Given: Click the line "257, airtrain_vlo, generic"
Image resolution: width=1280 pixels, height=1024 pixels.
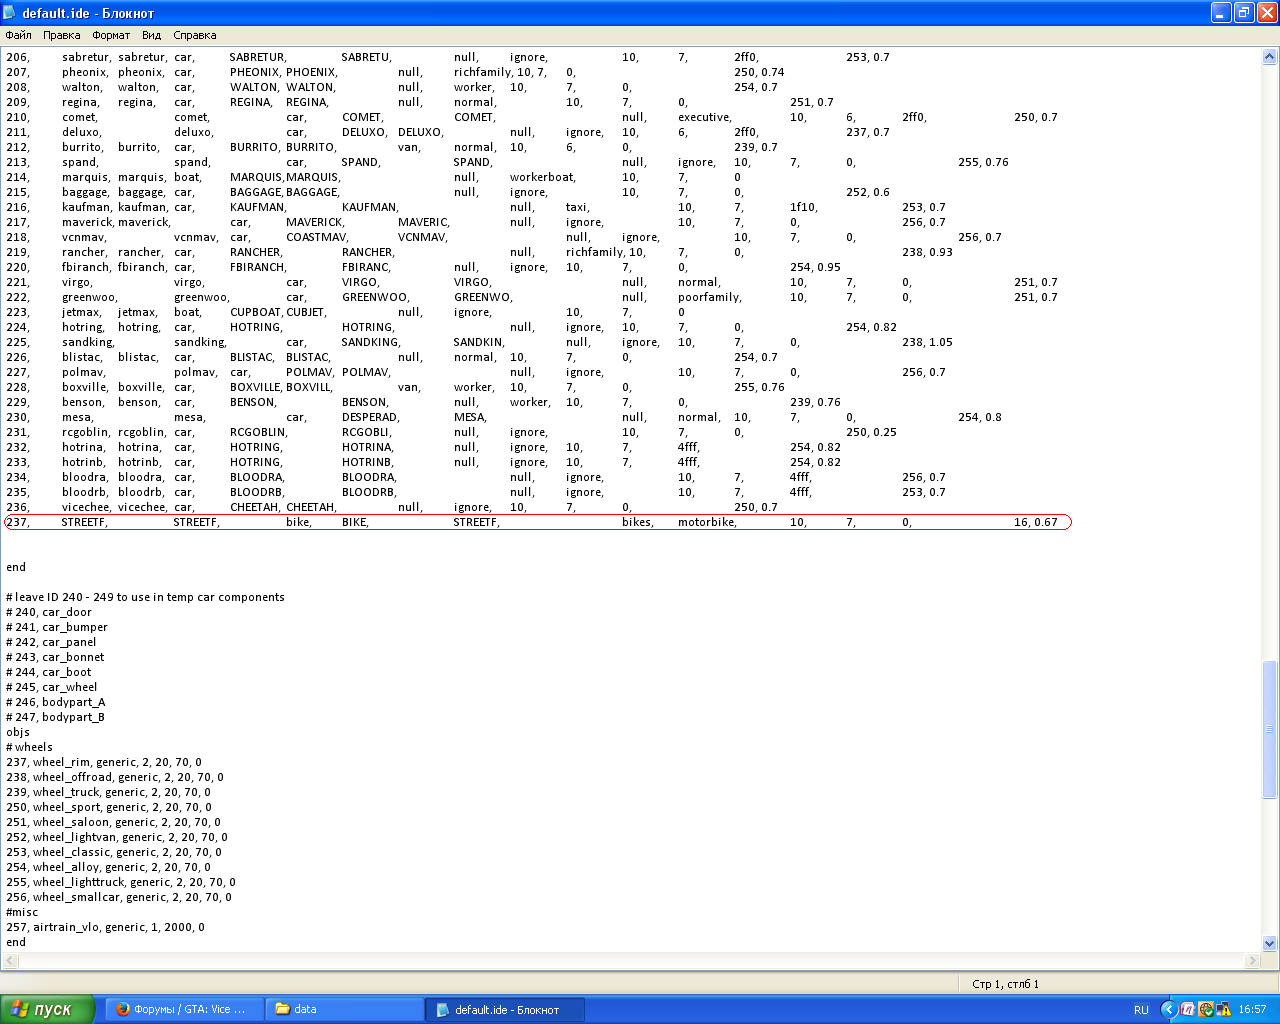Looking at the screenshot, I should pyautogui.click(x=105, y=927).
